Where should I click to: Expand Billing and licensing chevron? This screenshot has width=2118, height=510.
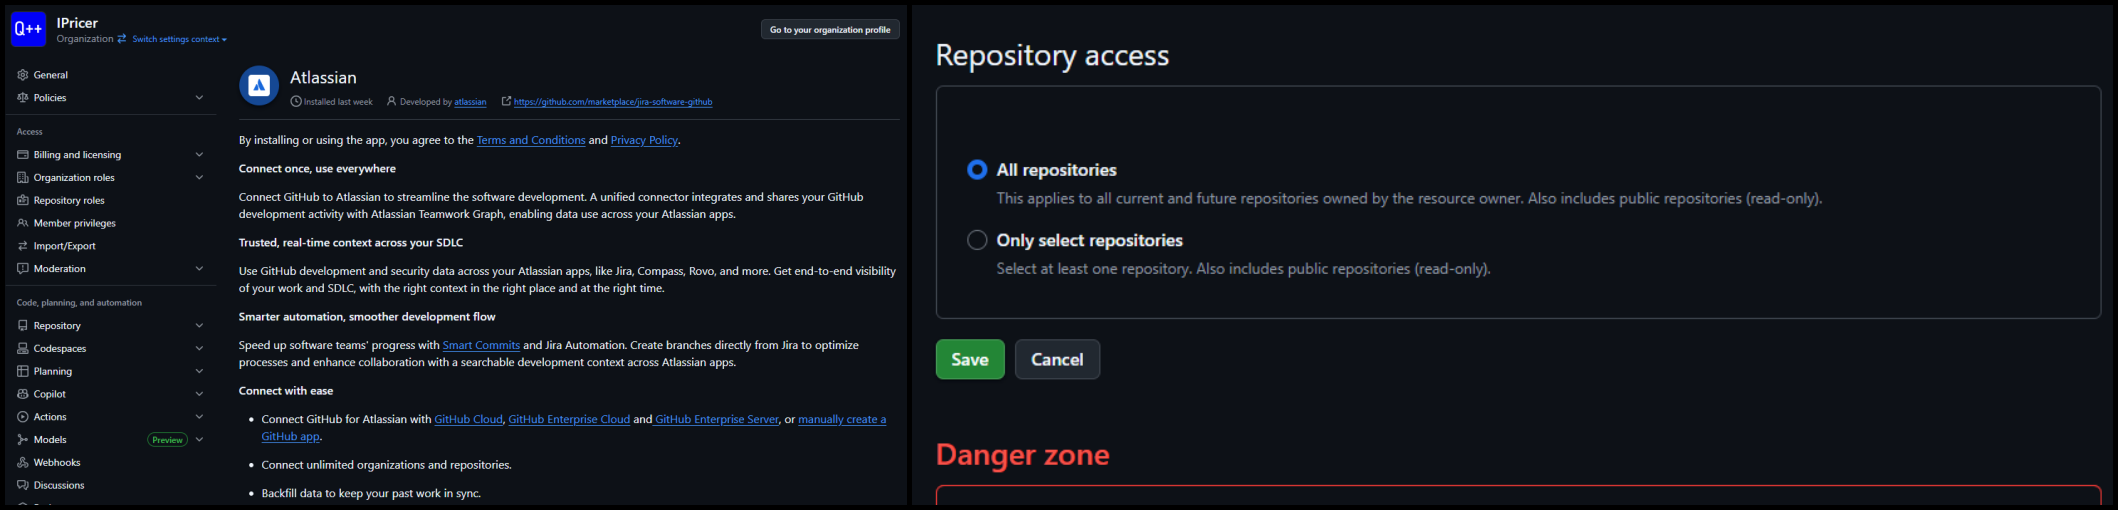coord(199,155)
